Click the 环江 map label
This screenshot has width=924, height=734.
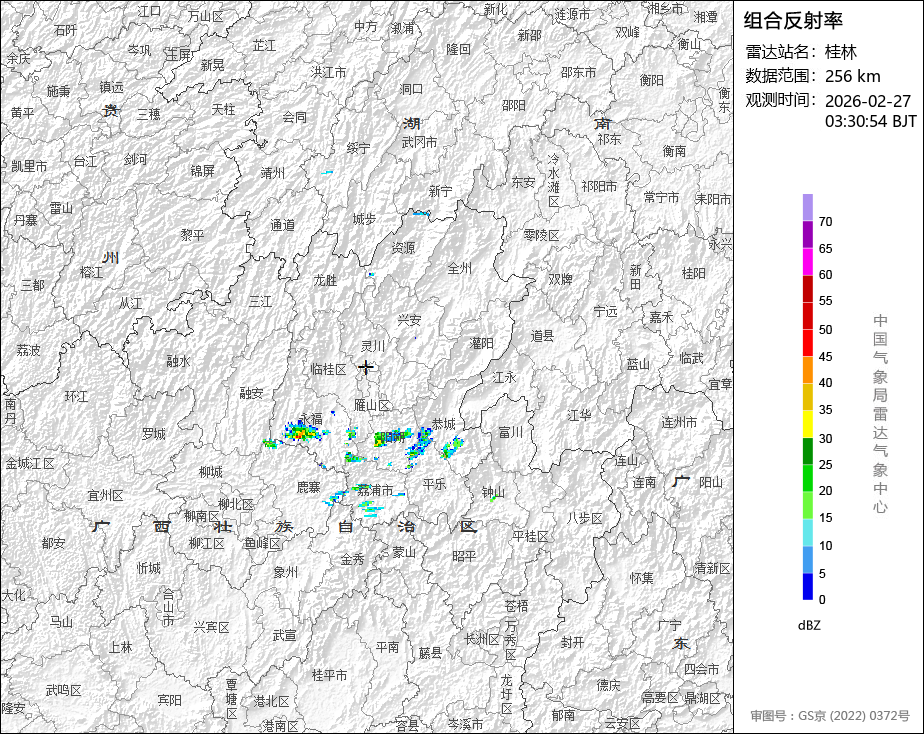pyautogui.click(x=76, y=396)
